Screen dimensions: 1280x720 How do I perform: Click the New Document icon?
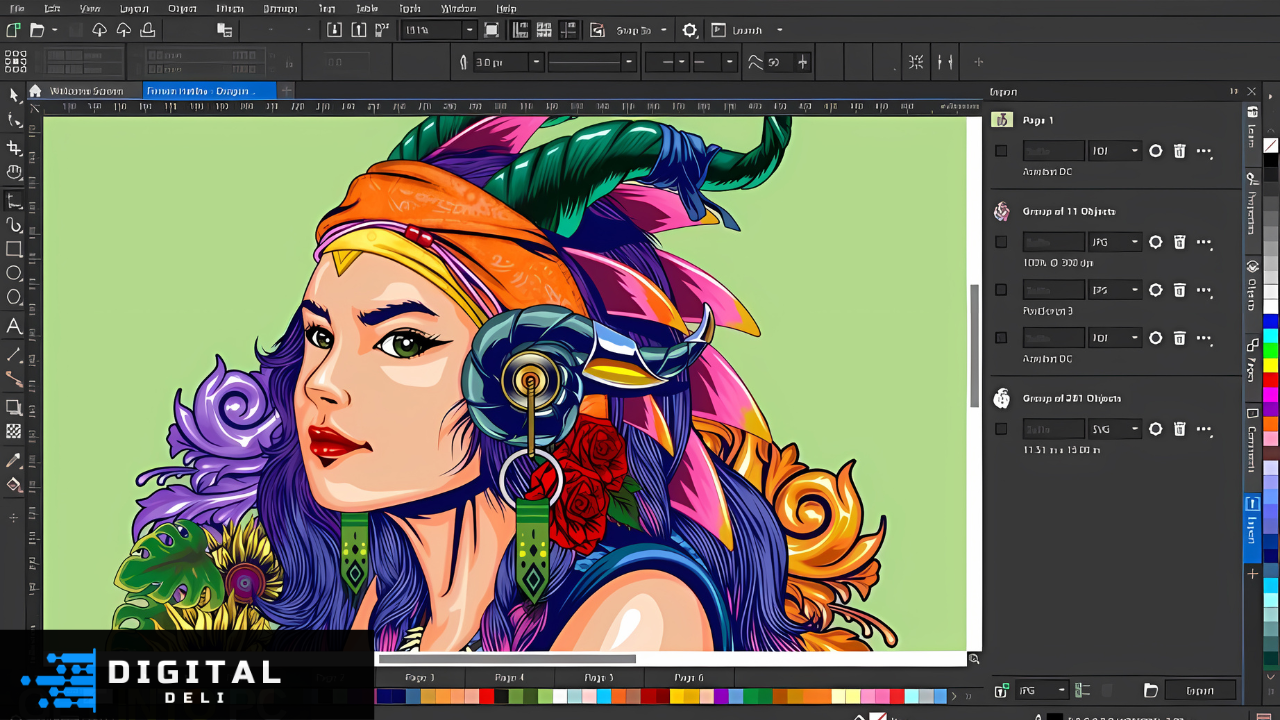pos(14,30)
